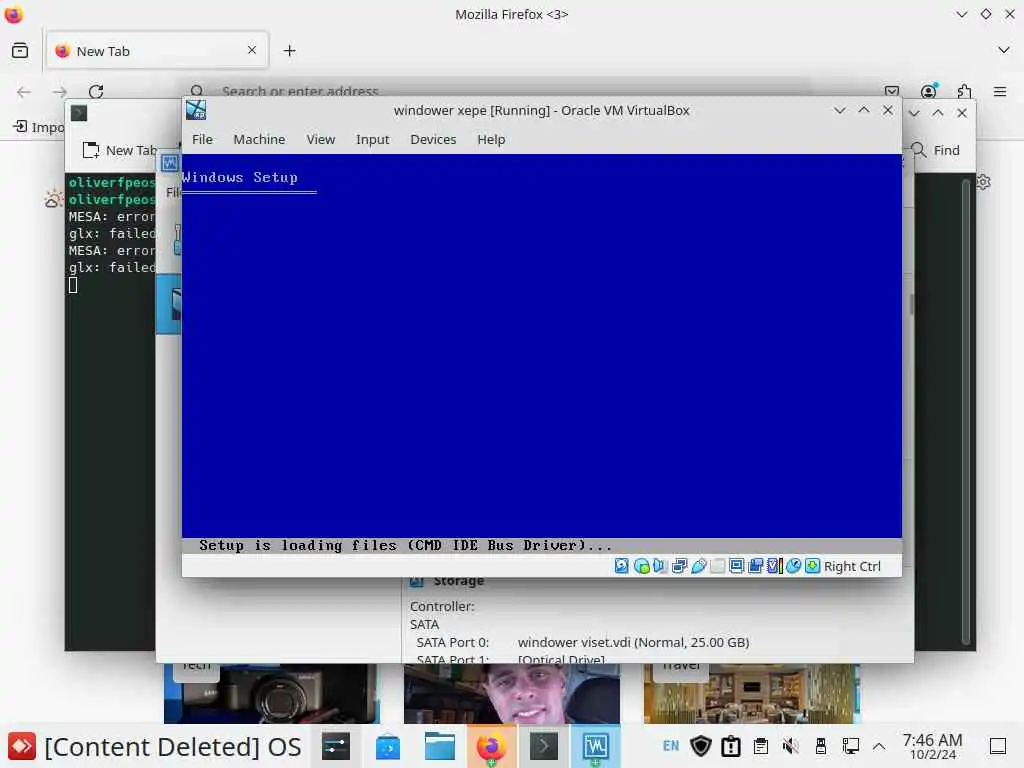The width and height of the screenshot is (1024, 768).
Task: Open the application launcher in the taskbar
Action: point(22,746)
